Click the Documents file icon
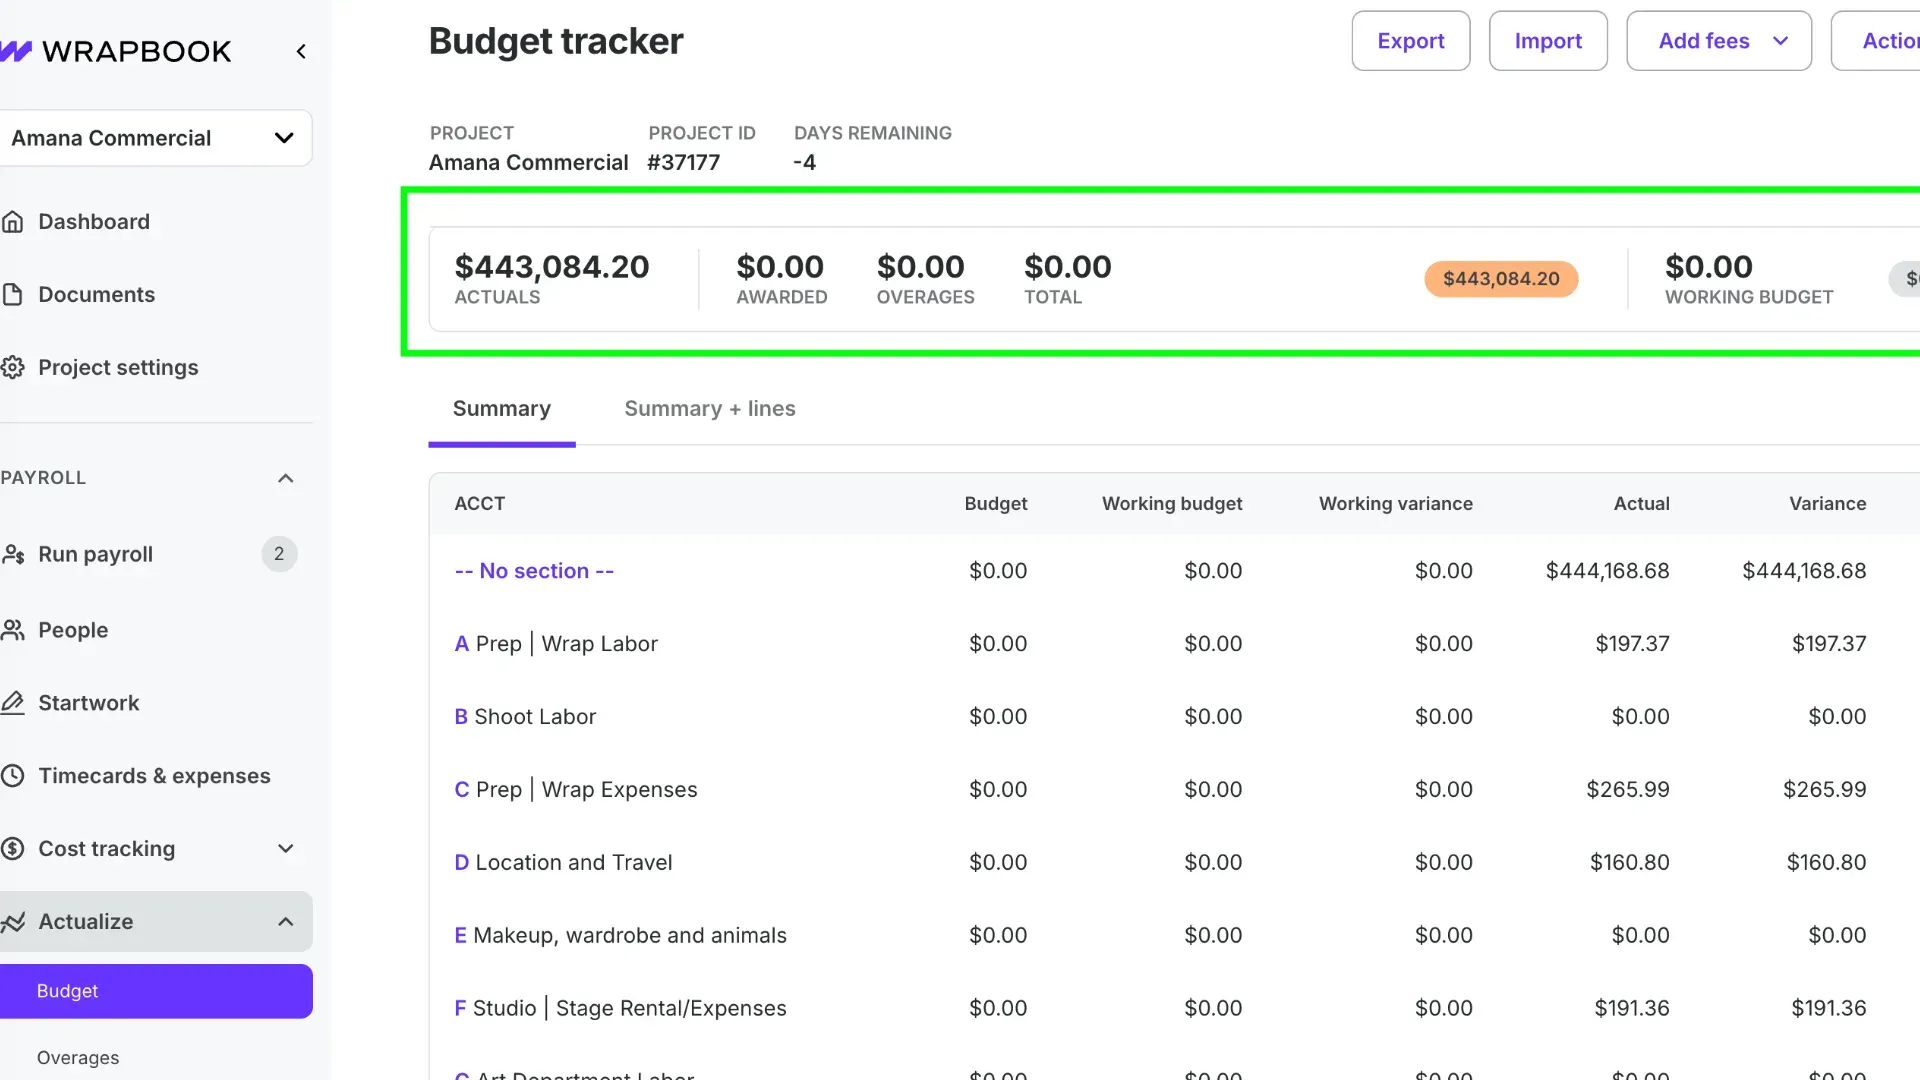The height and width of the screenshot is (1080, 1920). (x=13, y=295)
